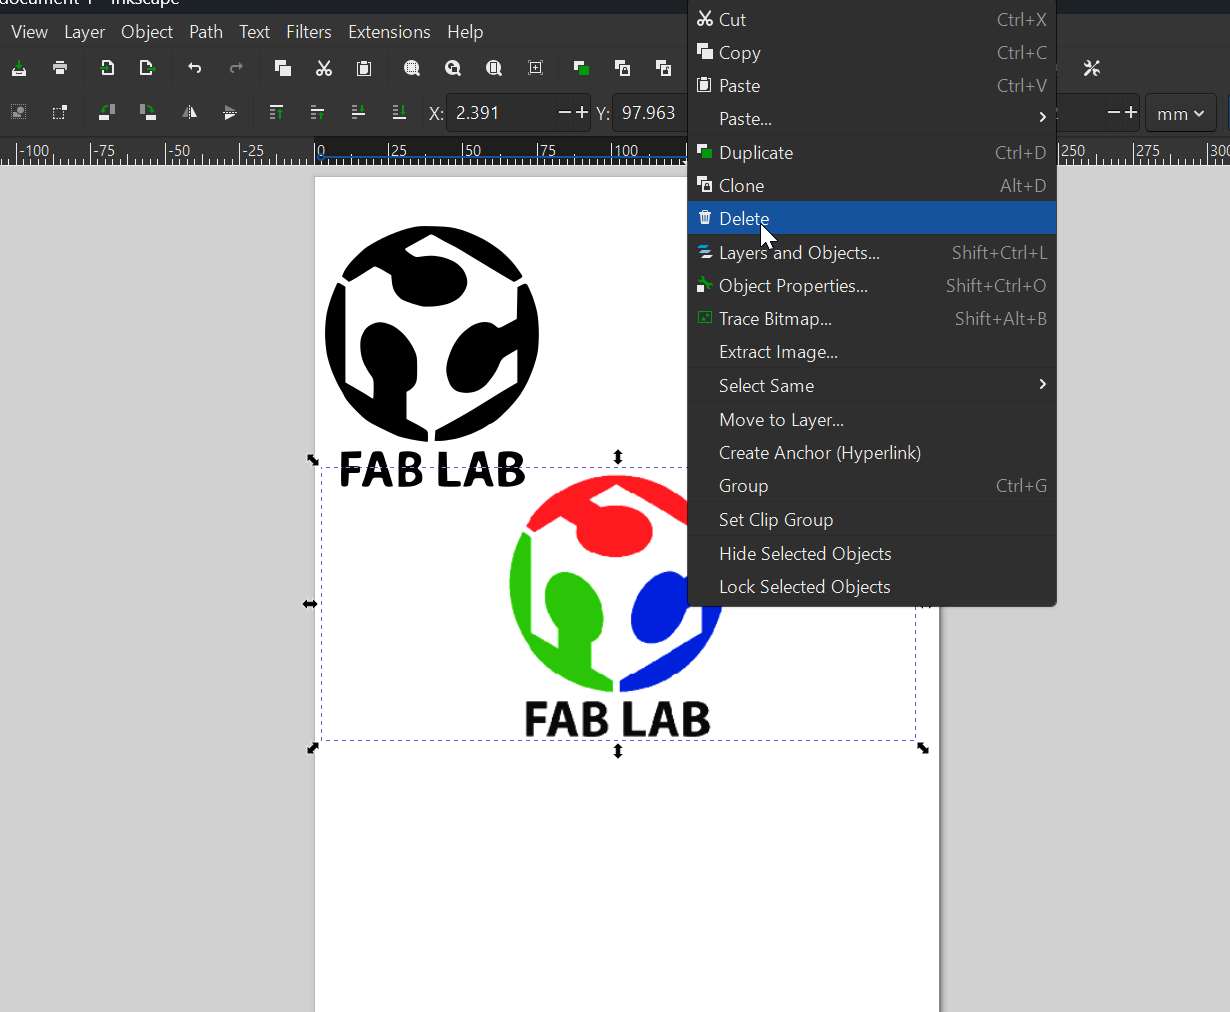The height and width of the screenshot is (1012, 1230).
Task: Open the Filters menu
Action: 308,31
